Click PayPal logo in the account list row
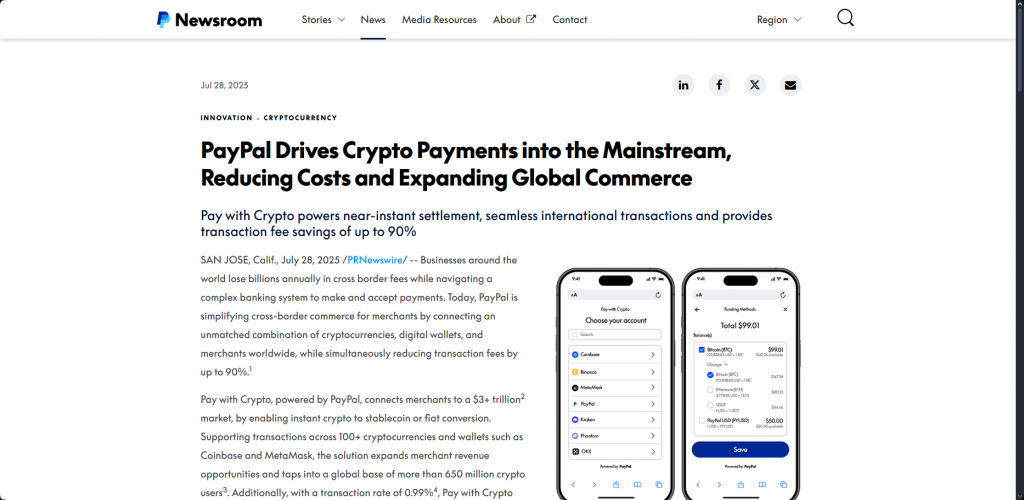The width and height of the screenshot is (1024, 500). tap(575, 404)
